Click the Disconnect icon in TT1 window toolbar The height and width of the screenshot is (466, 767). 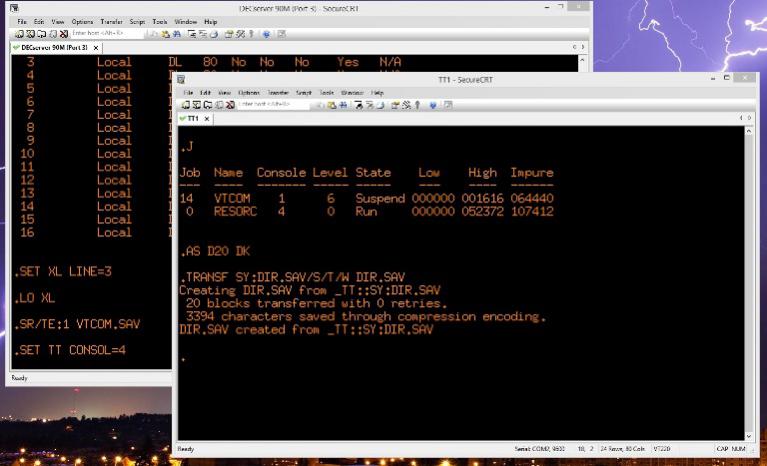click(x=231, y=104)
